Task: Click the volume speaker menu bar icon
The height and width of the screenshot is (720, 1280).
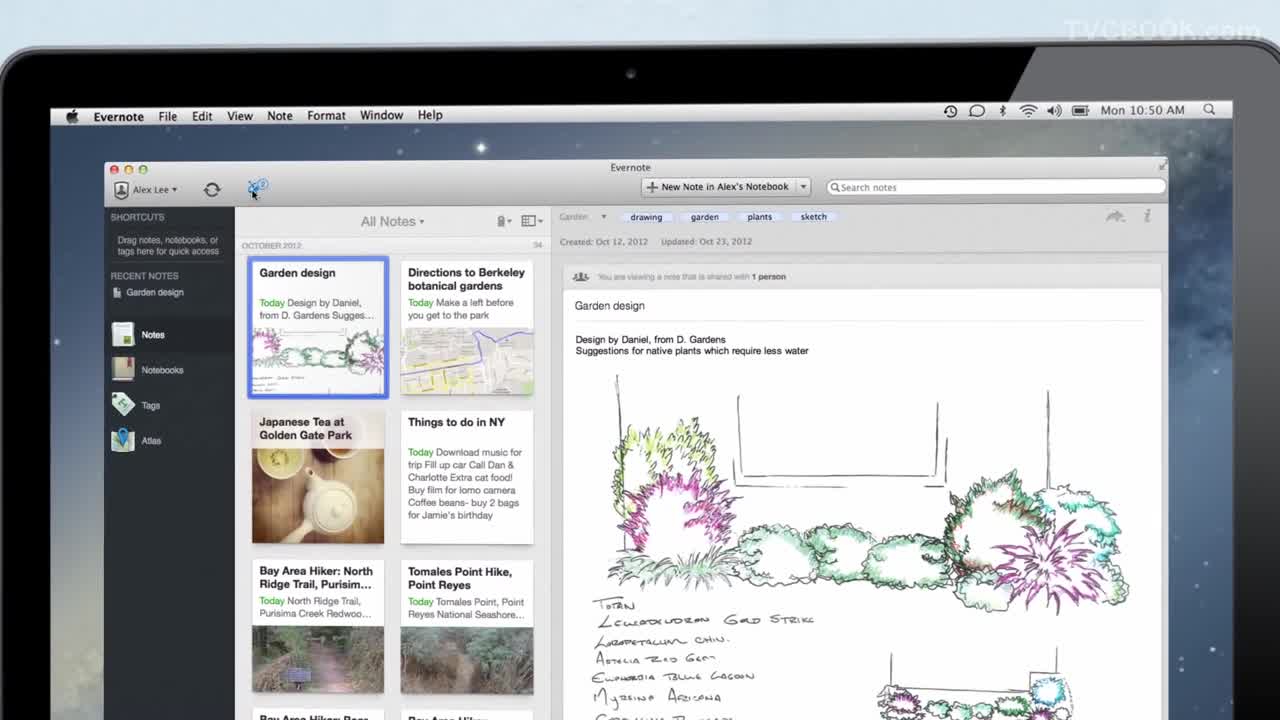Action: coord(1054,111)
